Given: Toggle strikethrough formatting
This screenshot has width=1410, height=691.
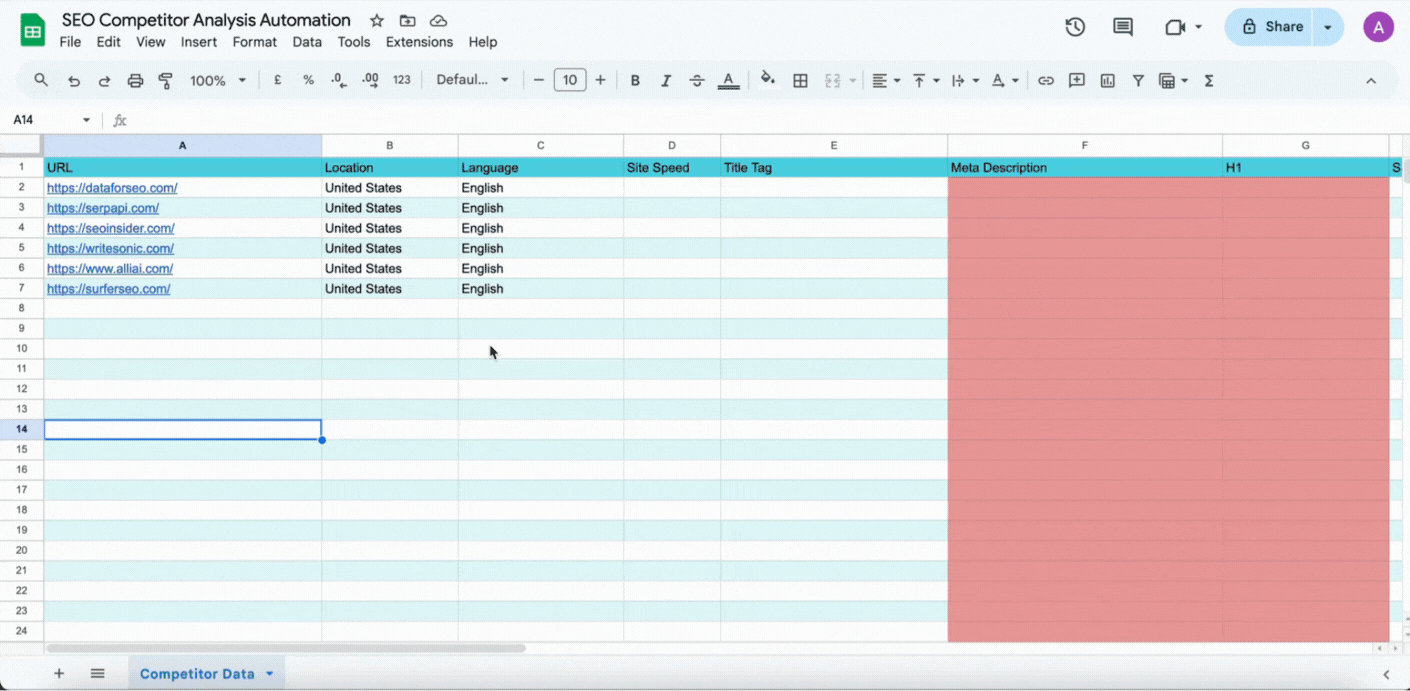Looking at the screenshot, I should [697, 80].
